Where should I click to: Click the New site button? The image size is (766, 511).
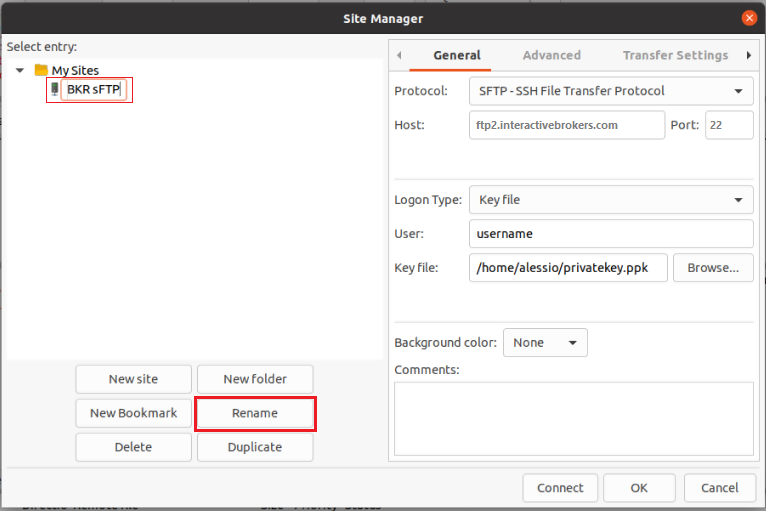pos(133,379)
